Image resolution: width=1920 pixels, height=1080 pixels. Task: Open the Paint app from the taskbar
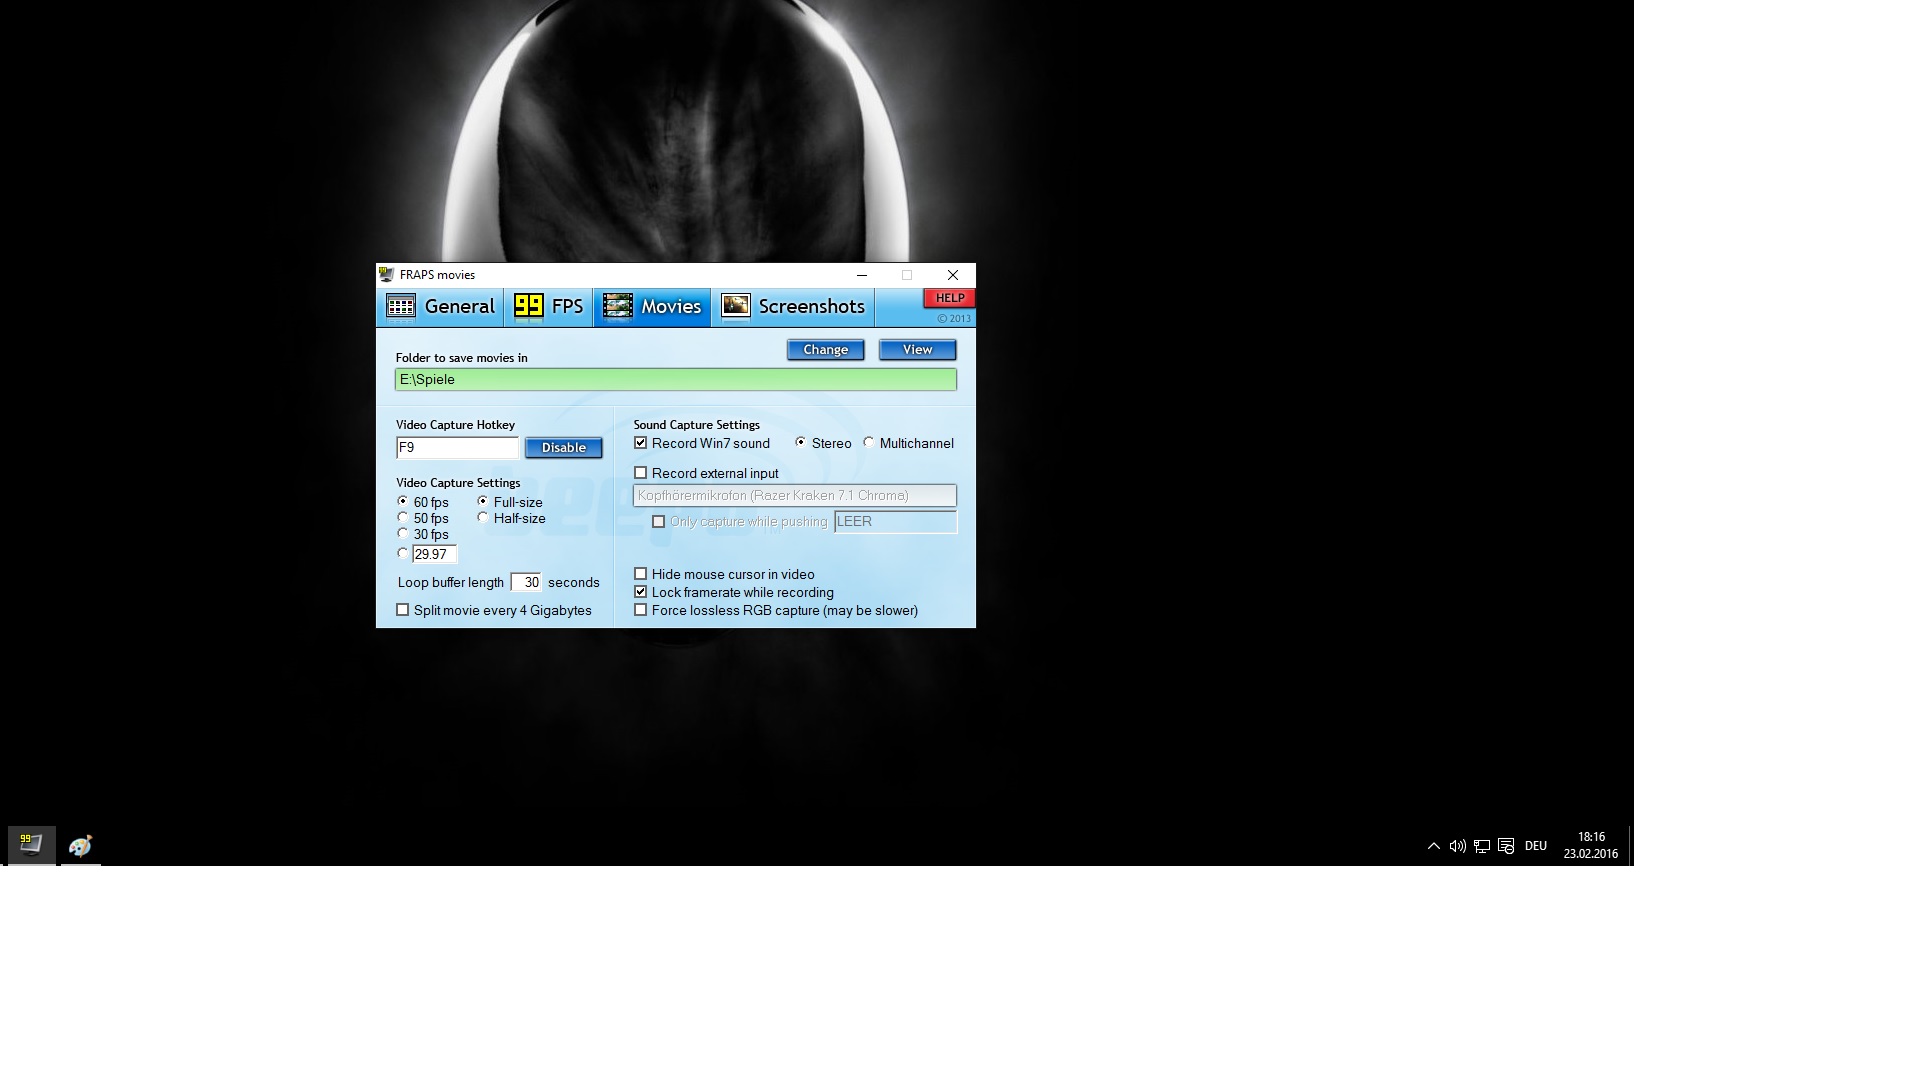coord(80,846)
